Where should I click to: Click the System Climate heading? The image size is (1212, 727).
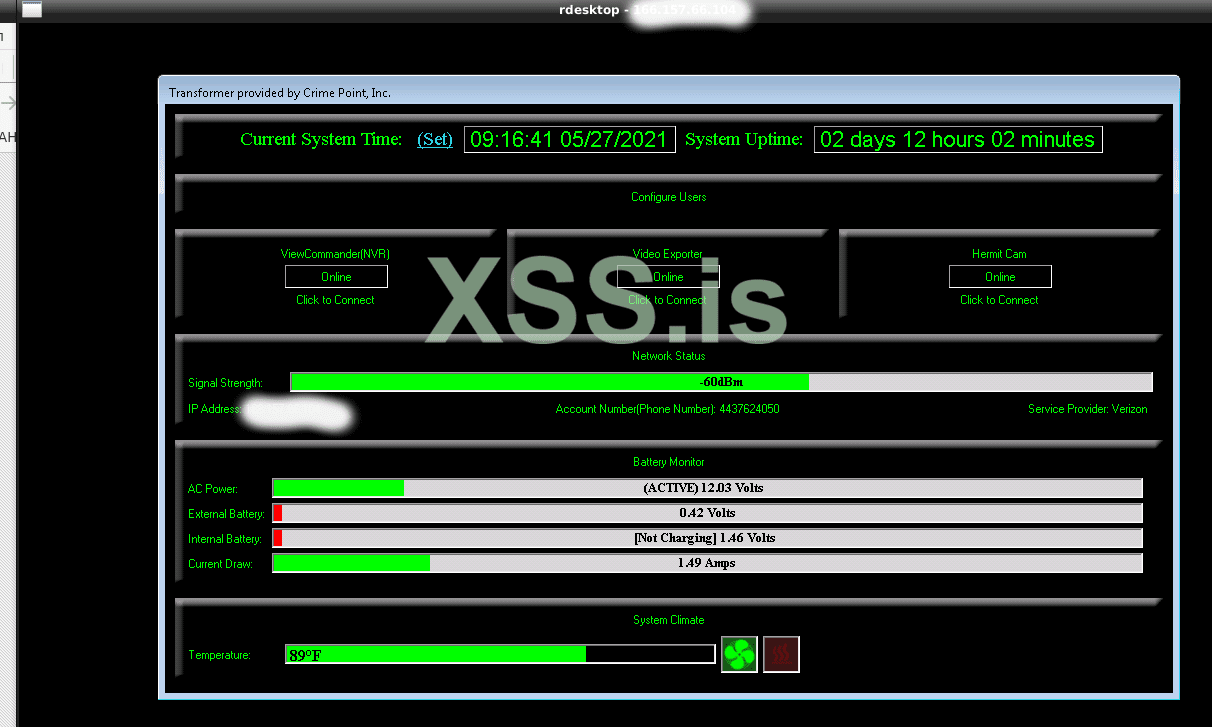click(668, 620)
